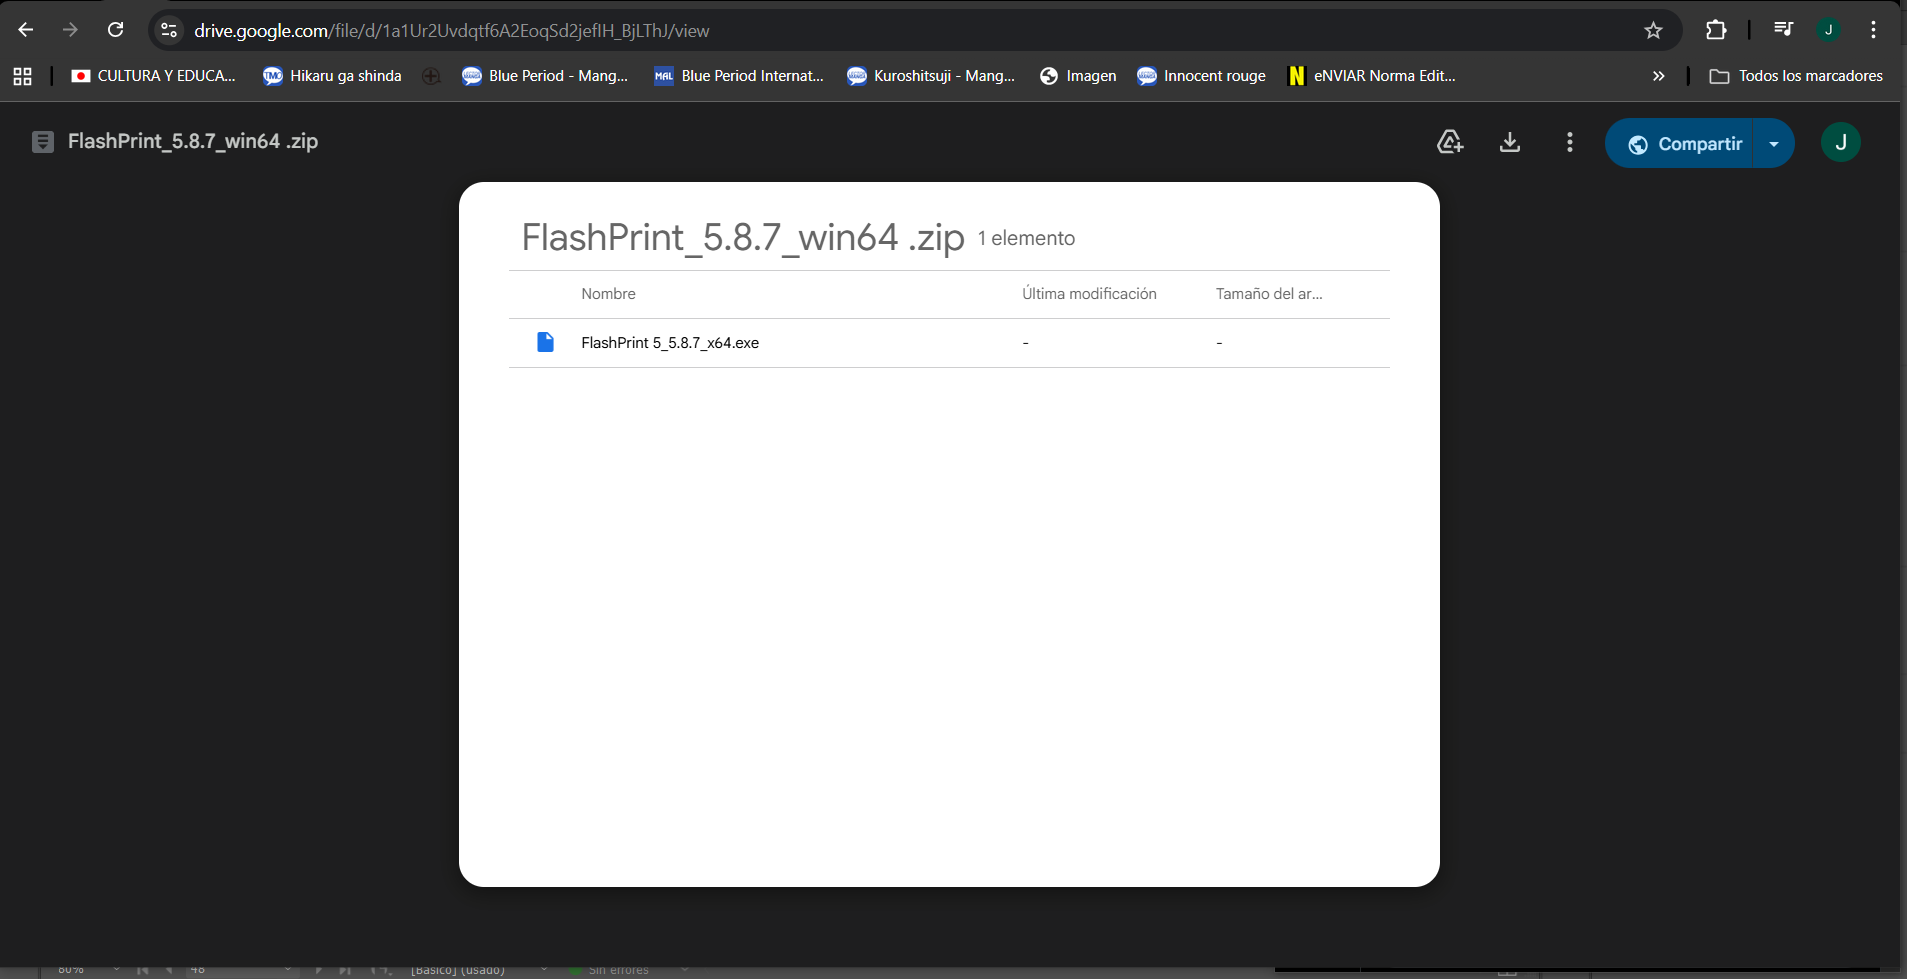1907x979 pixels.
Task: Open the Google account avatar J
Action: pyautogui.click(x=1840, y=143)
